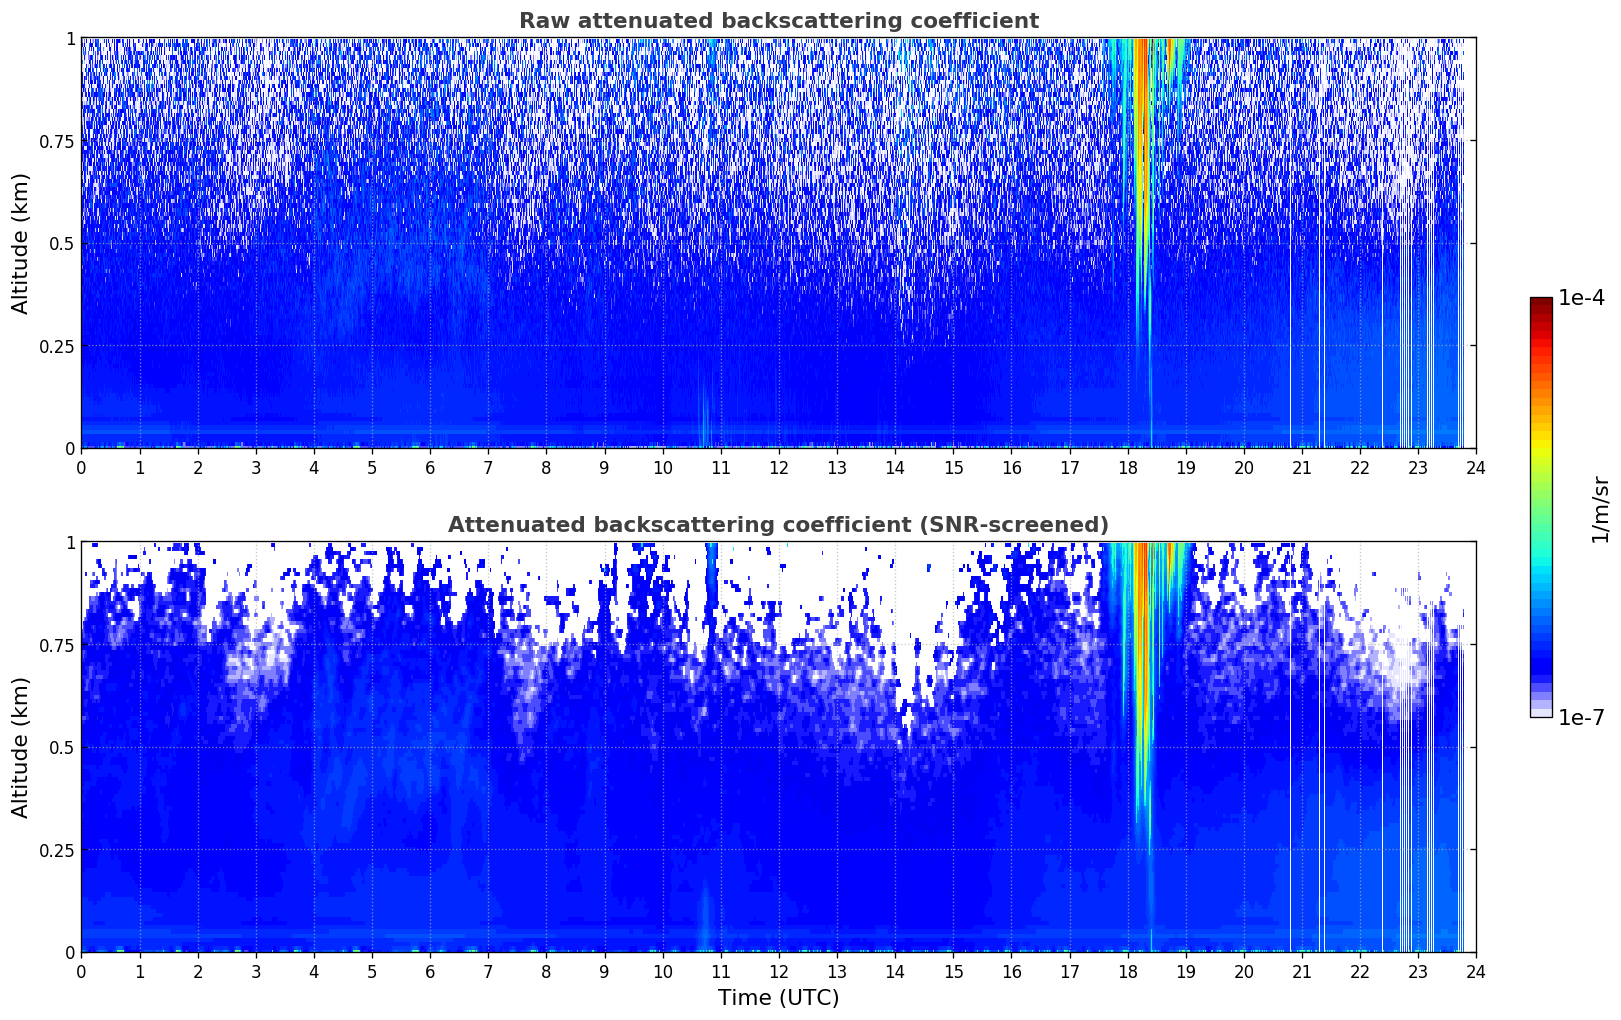Click the bottom plot's y-axis tick '0.75'
This screenshot has height=1020, width=1621.
[57, 645]
